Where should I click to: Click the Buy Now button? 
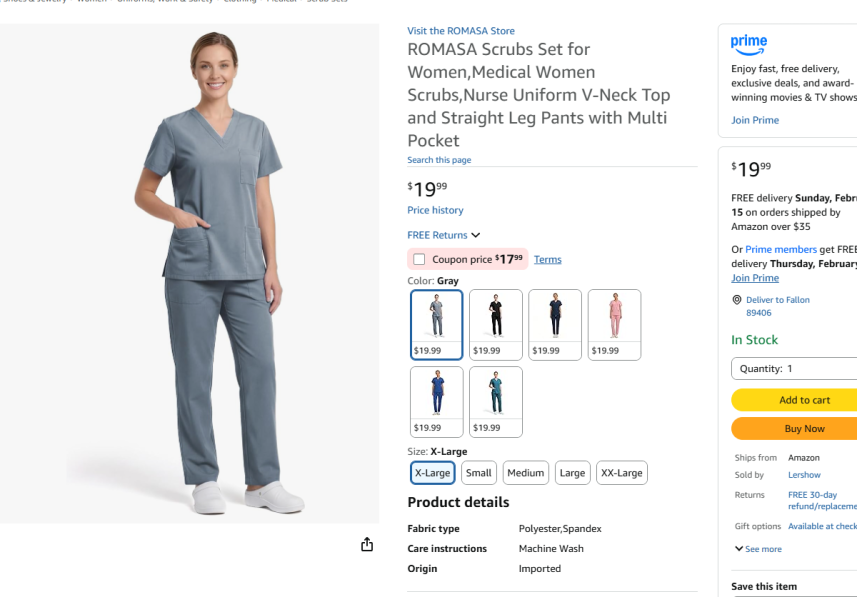click(x=794, y=429)
